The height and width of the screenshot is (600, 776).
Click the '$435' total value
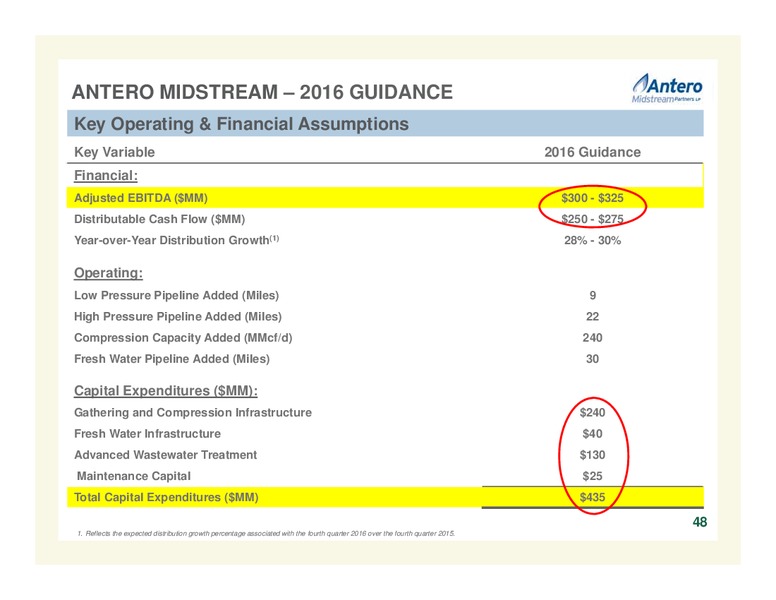click(x=592, y=498)
